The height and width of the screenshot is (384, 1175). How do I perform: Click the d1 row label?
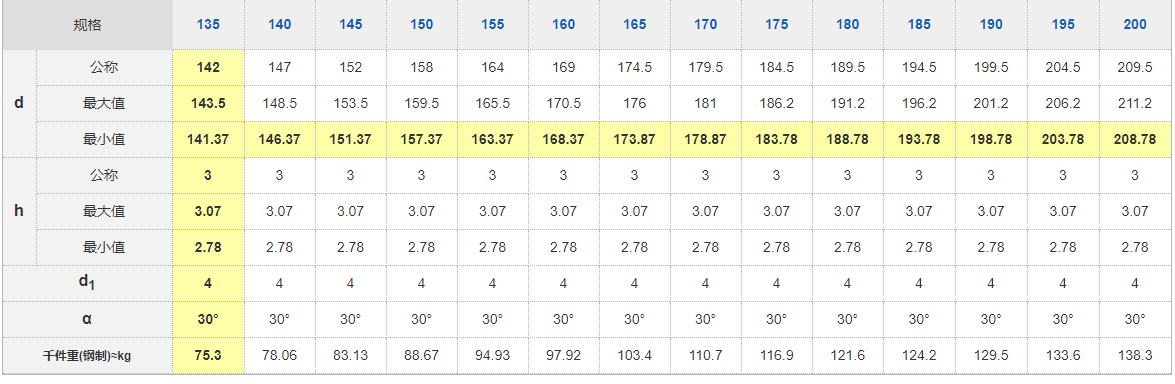point(87,284)
